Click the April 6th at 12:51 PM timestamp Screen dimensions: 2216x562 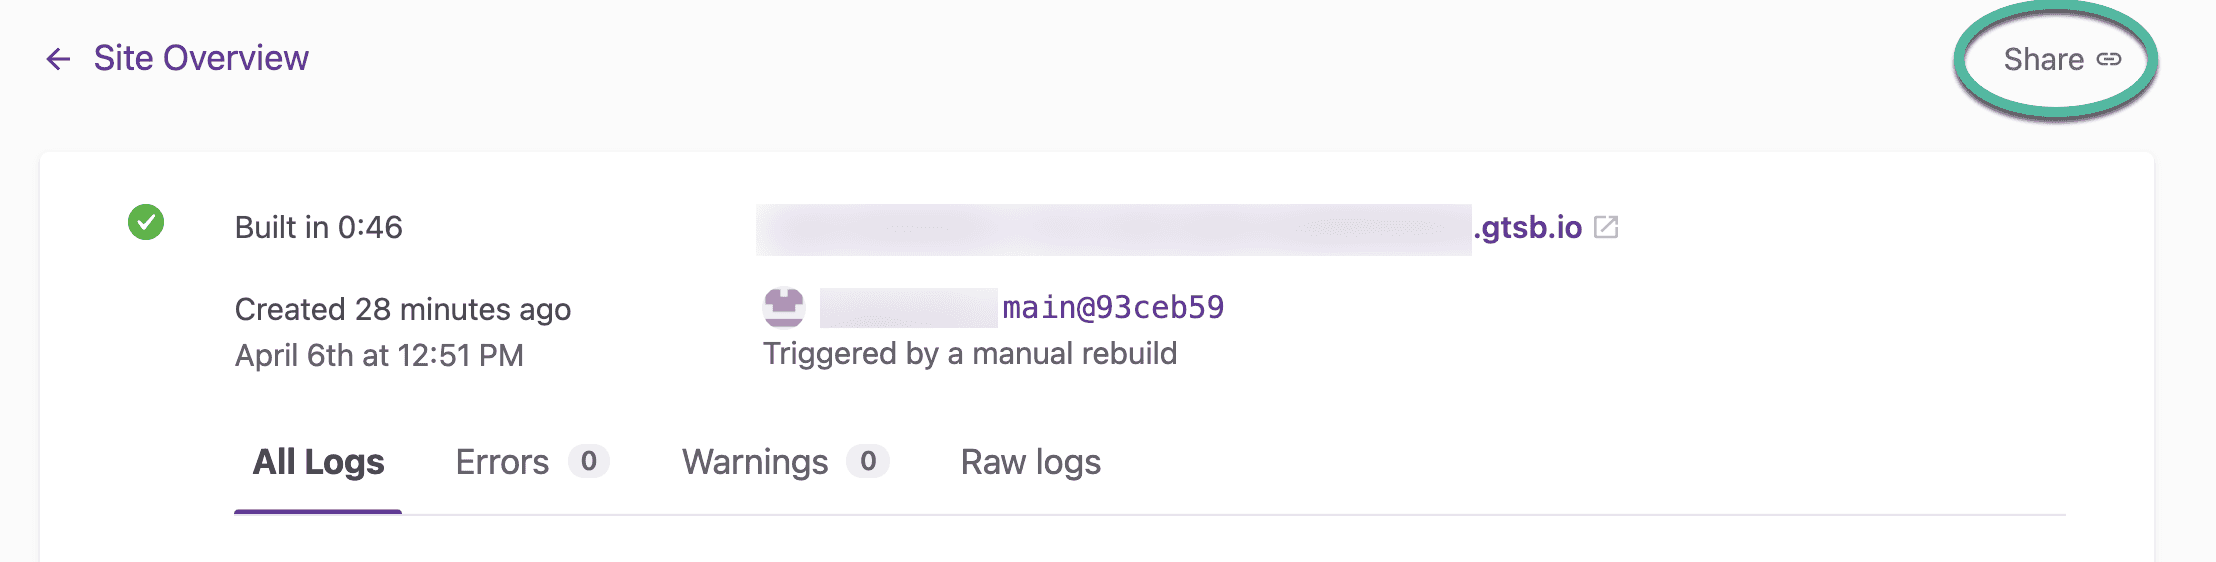click(x=379, y=356)
